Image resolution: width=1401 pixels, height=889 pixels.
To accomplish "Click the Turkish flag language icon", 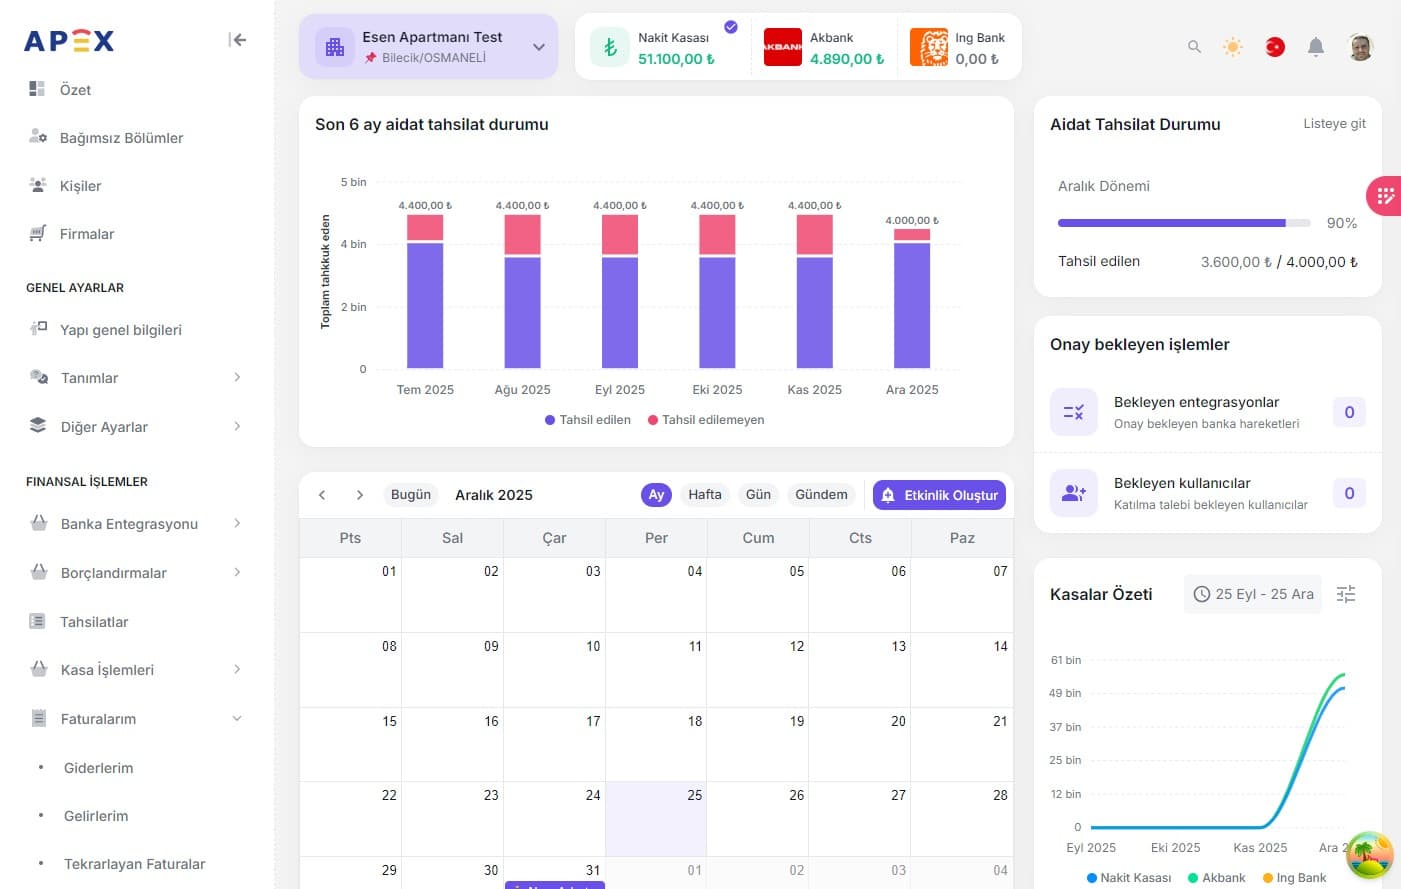I will pyautogui.click(x=1274, y=46).
